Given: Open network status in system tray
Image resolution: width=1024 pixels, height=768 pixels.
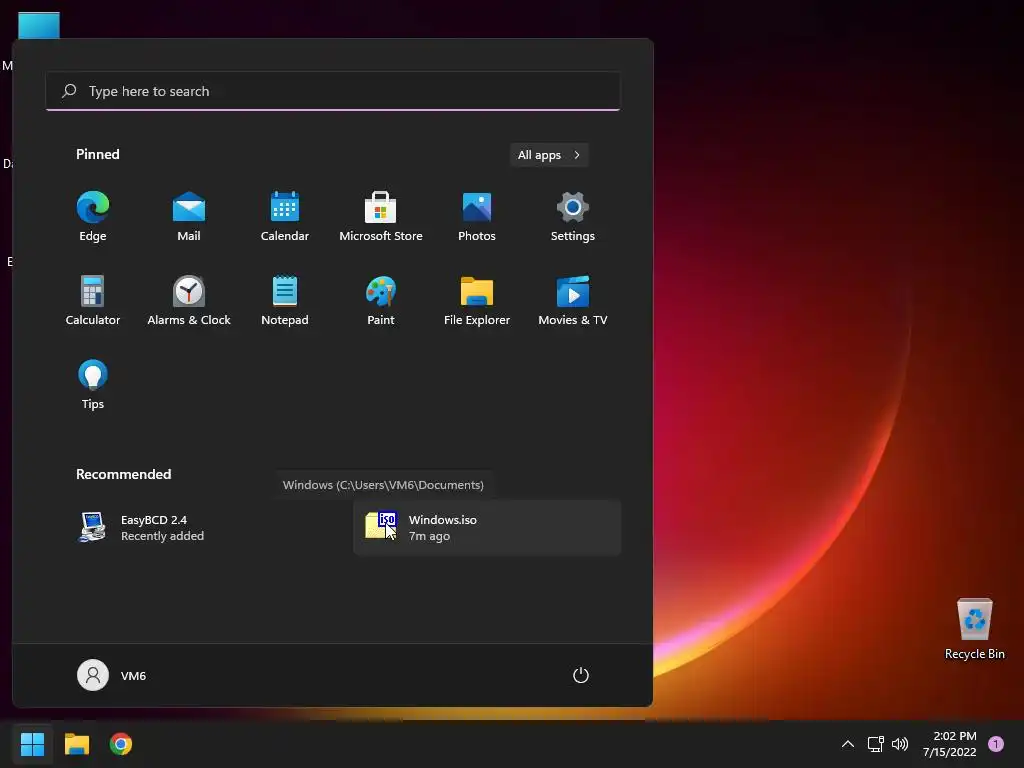Looking at the screenshot, I should 875,744.
